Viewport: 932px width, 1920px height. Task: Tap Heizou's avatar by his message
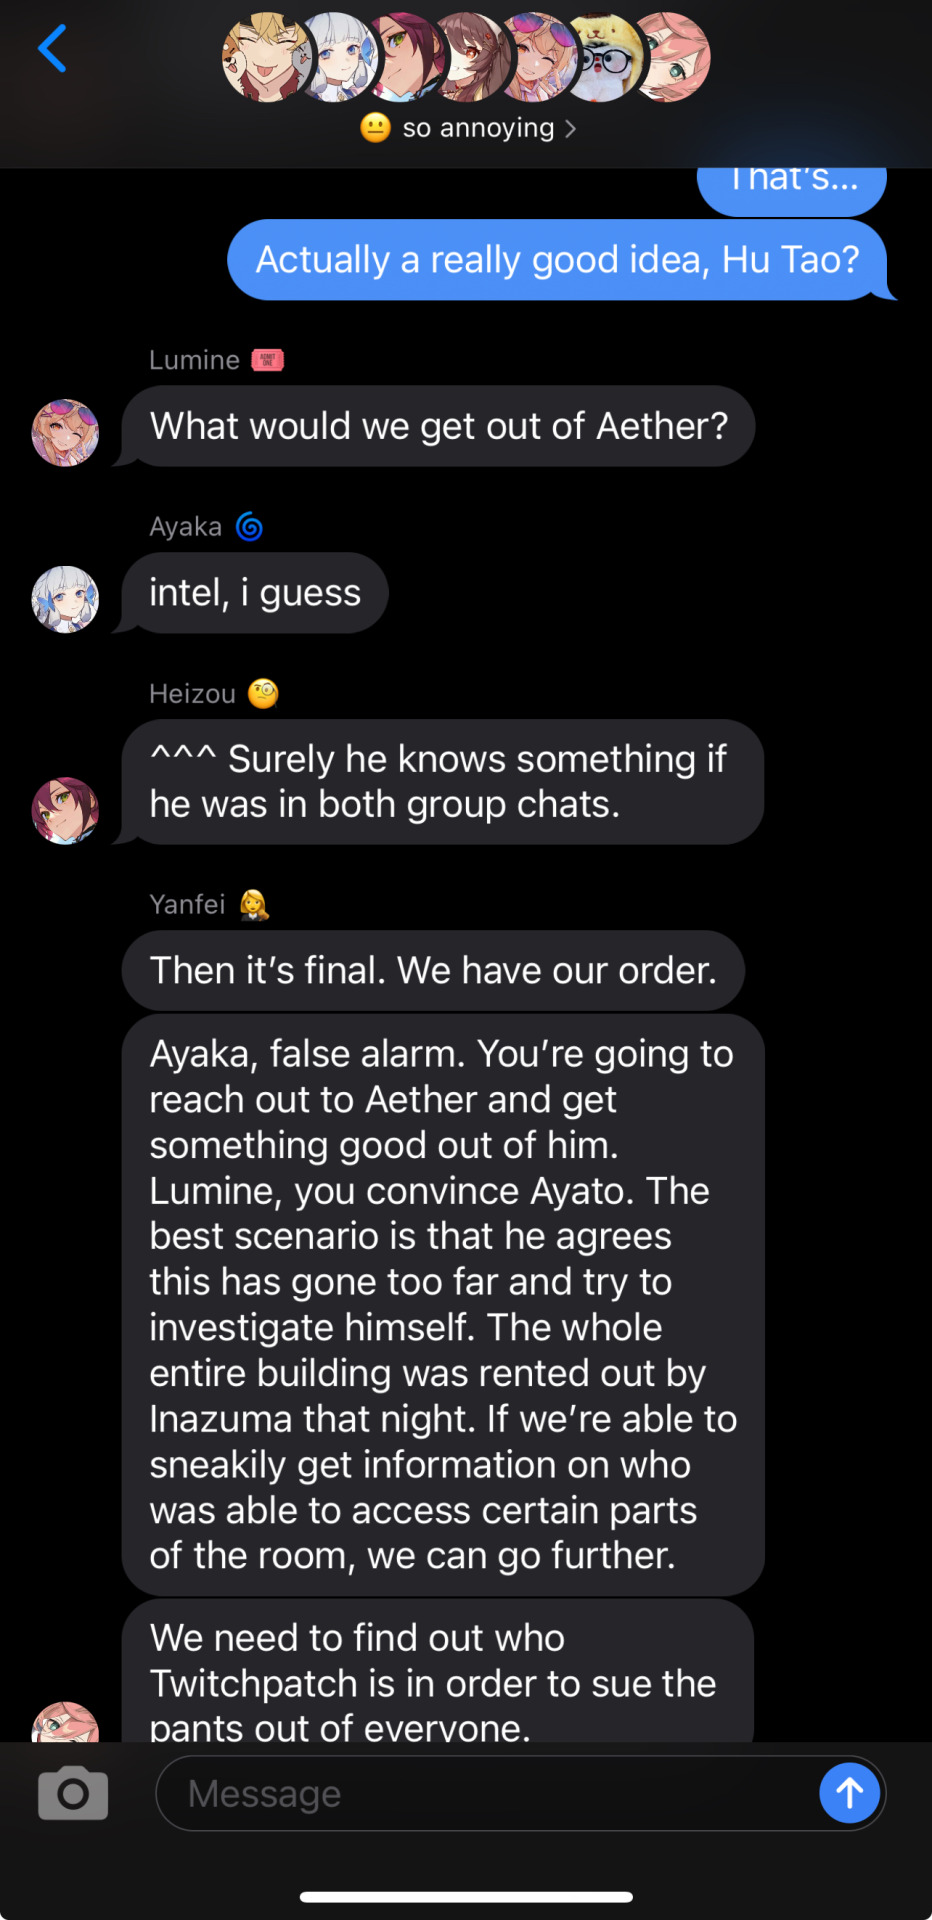point(66,811)
